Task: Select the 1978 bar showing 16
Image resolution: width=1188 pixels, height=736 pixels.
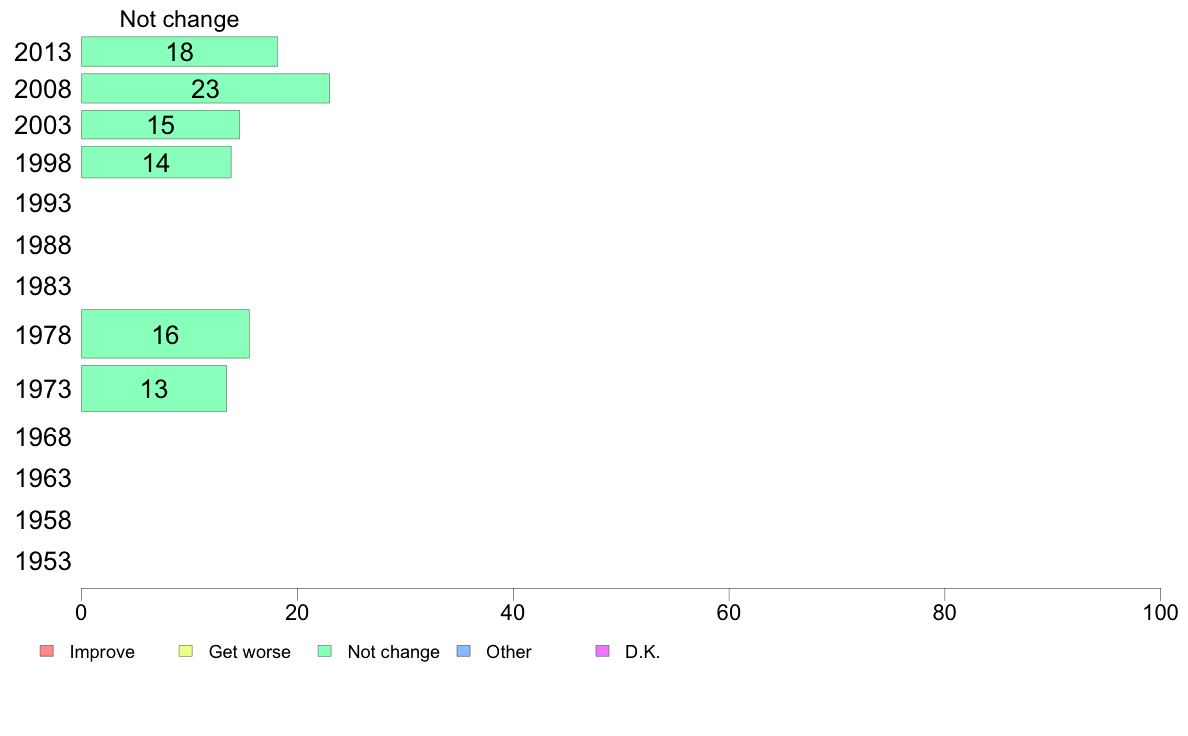Action: pos(165,334)
